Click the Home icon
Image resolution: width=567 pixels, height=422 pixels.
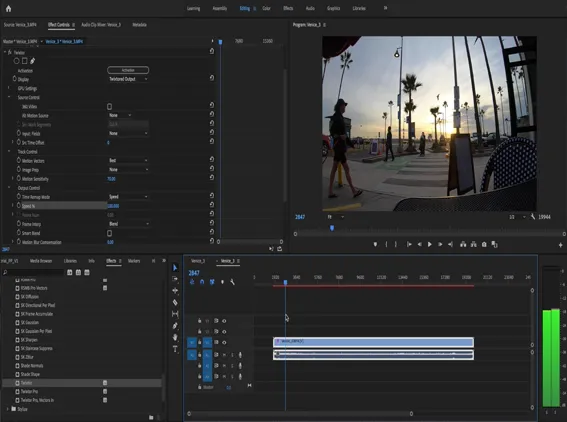tap(8, 9)
